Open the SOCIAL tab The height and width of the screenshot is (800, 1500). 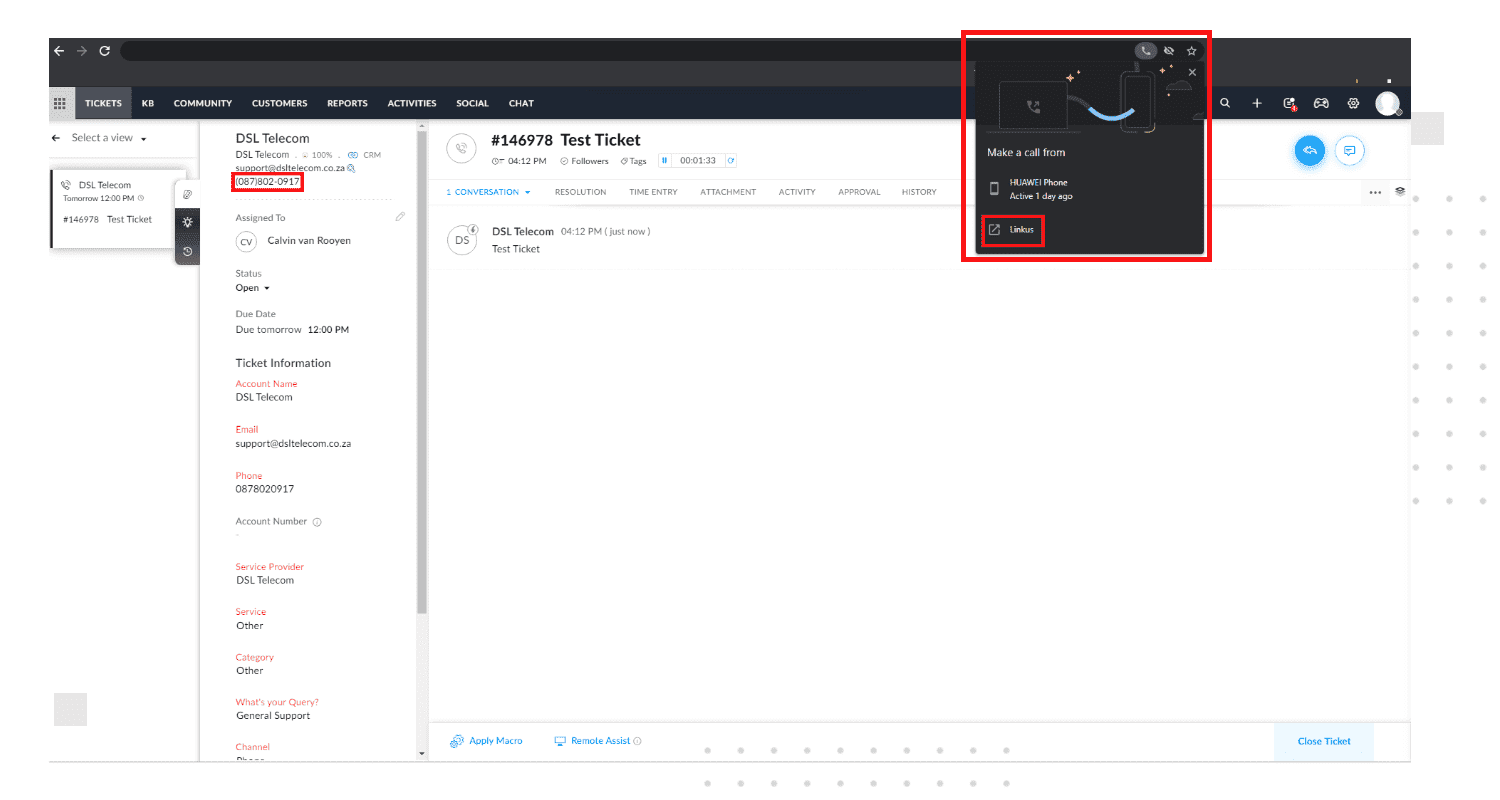tap(472, 103)
